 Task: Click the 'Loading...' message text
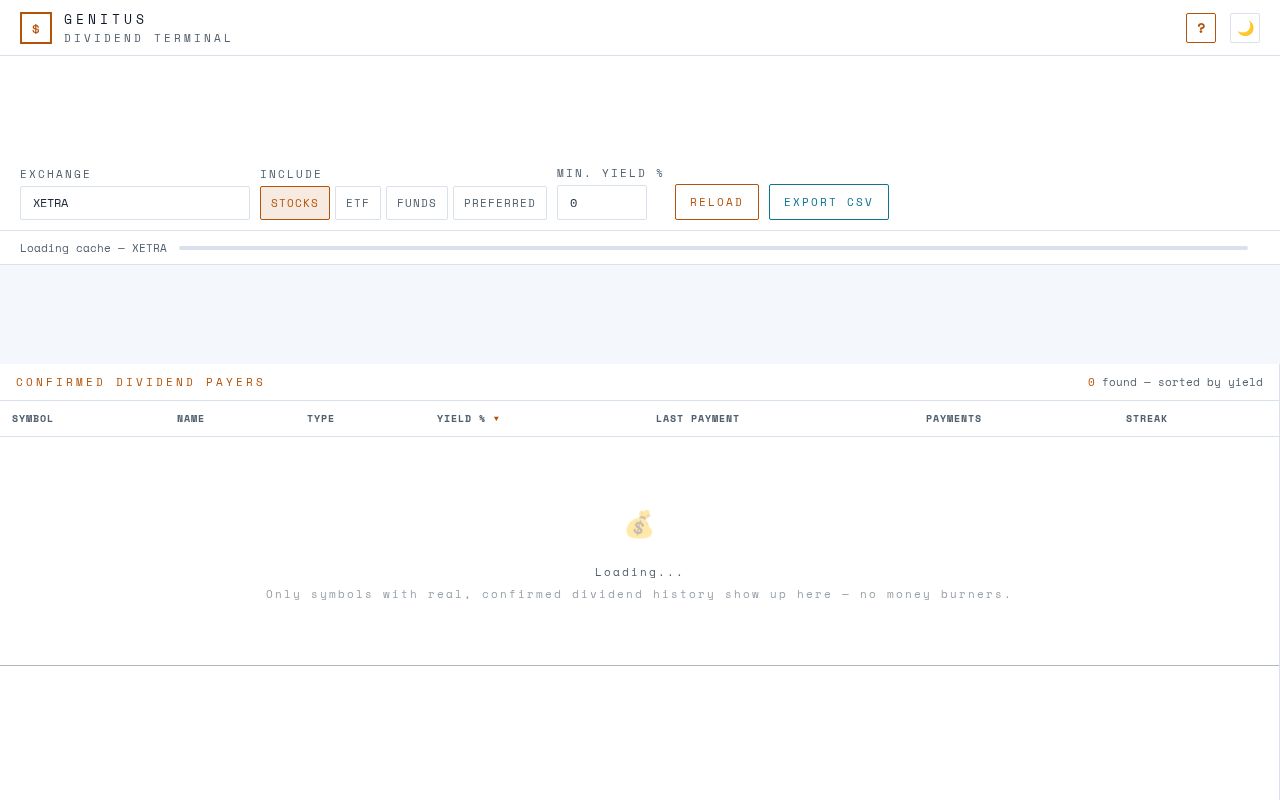(x=640, y=572)
